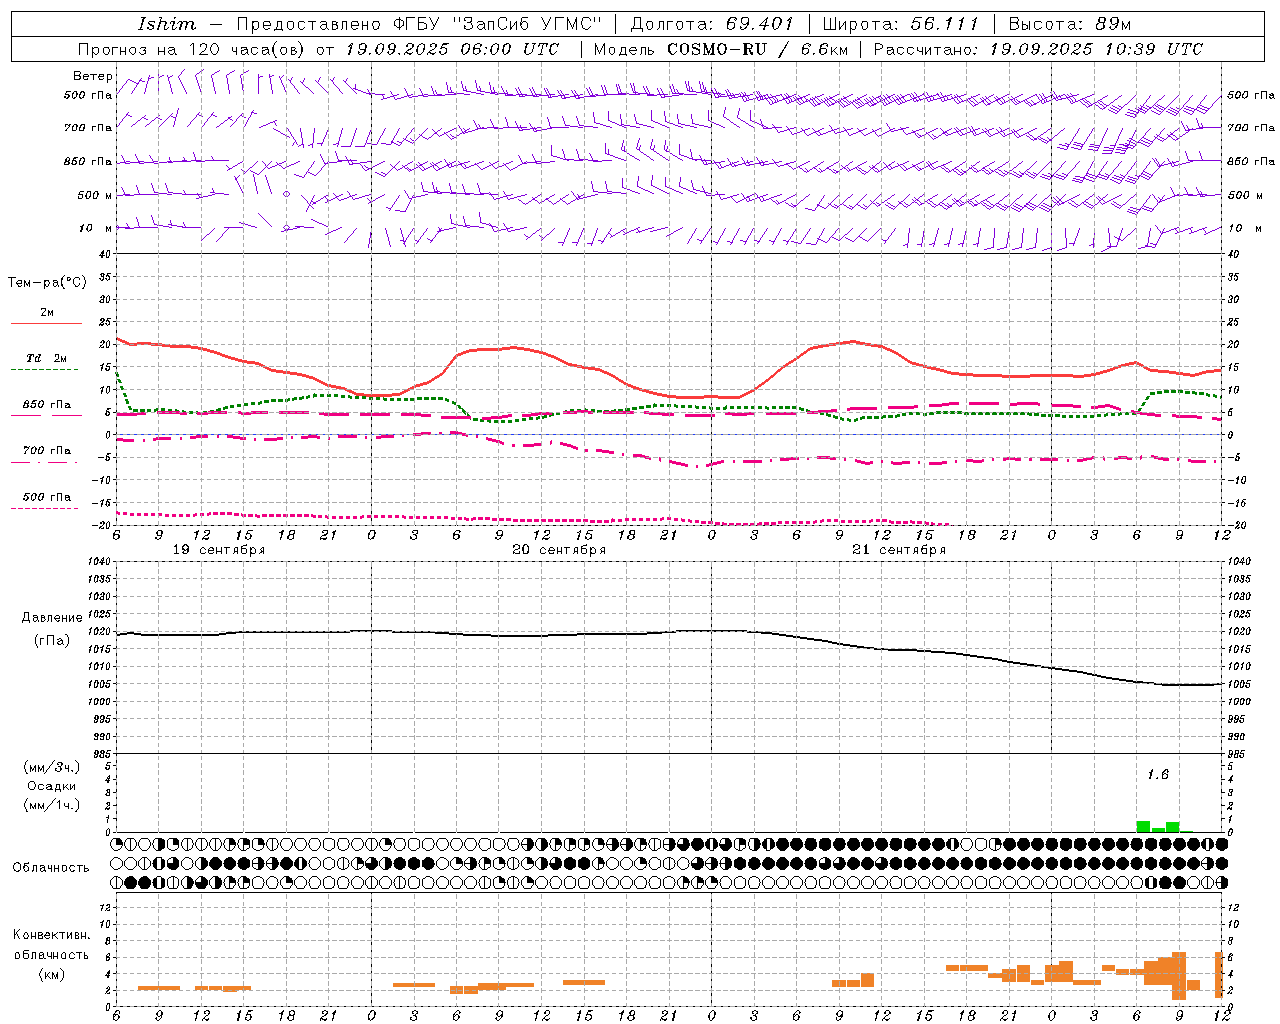The width and height of the screenshot is (1280, 1024).
Task: Click the forecast start time "19.09.2025 06:00 UTC"
Action: (x=452, y=49)
